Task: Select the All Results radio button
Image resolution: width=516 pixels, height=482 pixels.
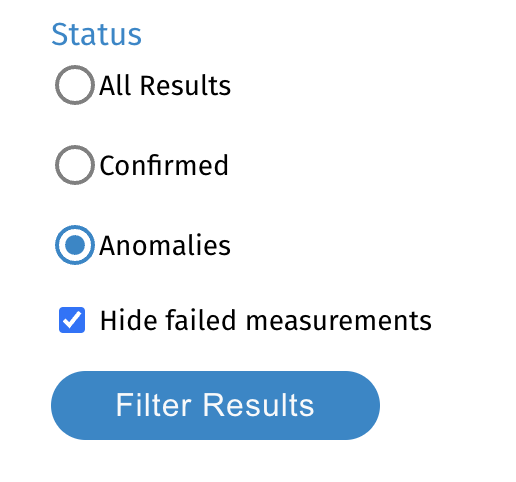Action: pyautogui.click(x=75, y=85)
